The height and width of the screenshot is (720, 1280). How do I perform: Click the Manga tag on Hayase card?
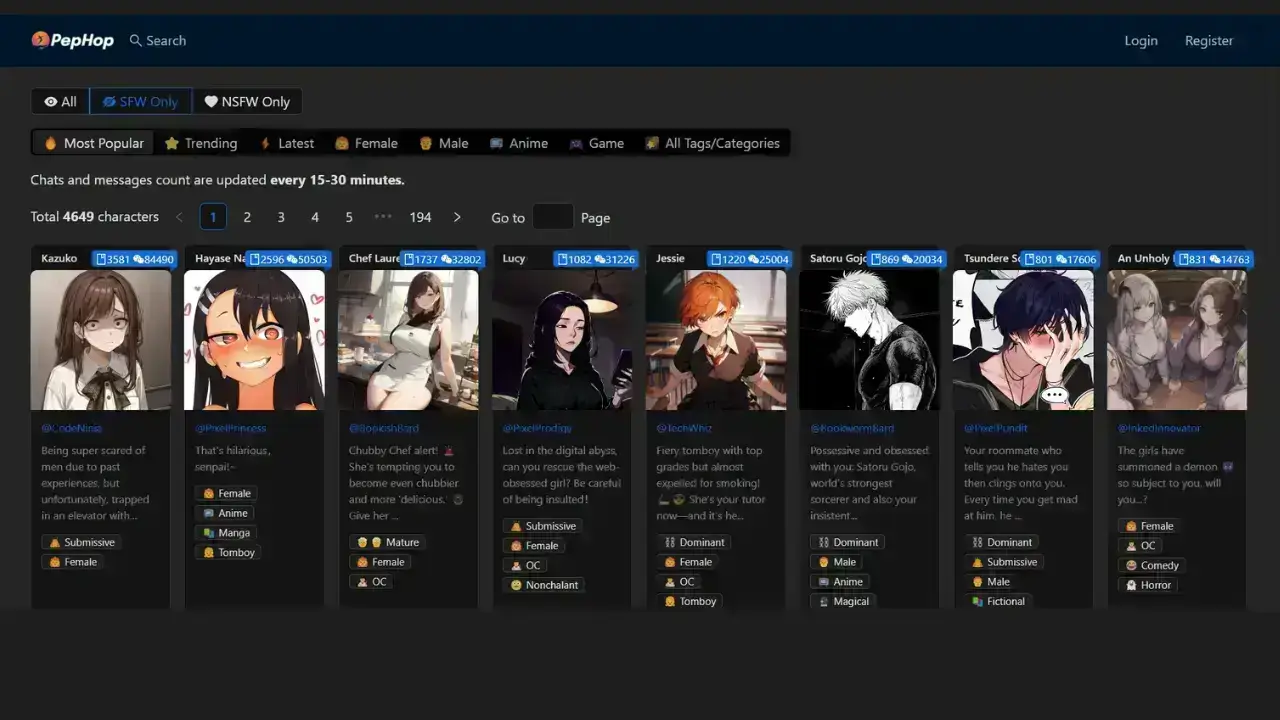[x=225, y=533]
